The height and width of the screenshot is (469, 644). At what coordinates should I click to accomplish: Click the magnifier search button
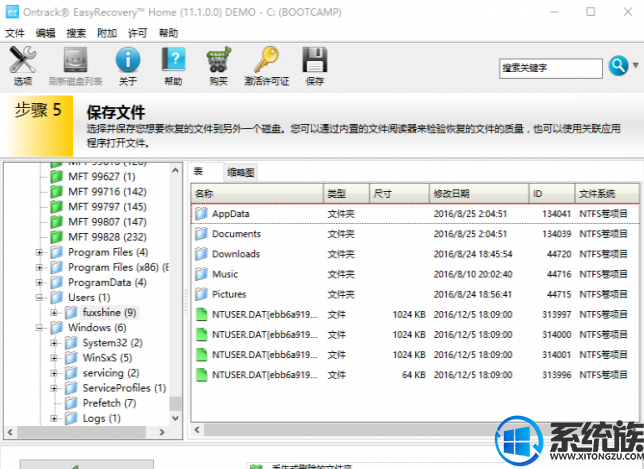tap(618, 66)
